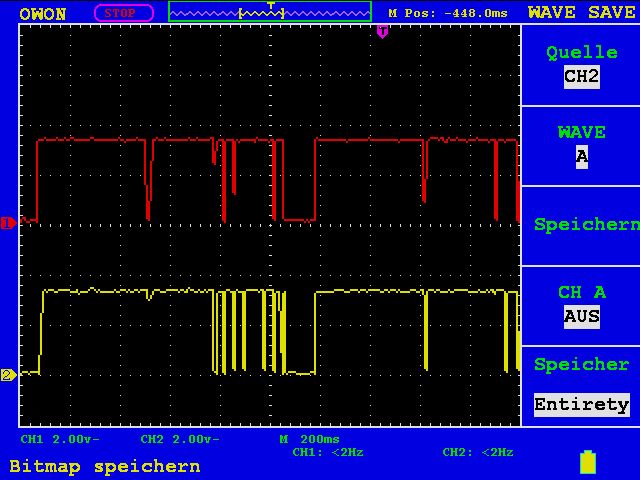Image resolution: width=640 pixels, height=480 pixels.
Task: Open the WAVE SAVE menu title
Action: pyautogui.click(x=582, y=12)
